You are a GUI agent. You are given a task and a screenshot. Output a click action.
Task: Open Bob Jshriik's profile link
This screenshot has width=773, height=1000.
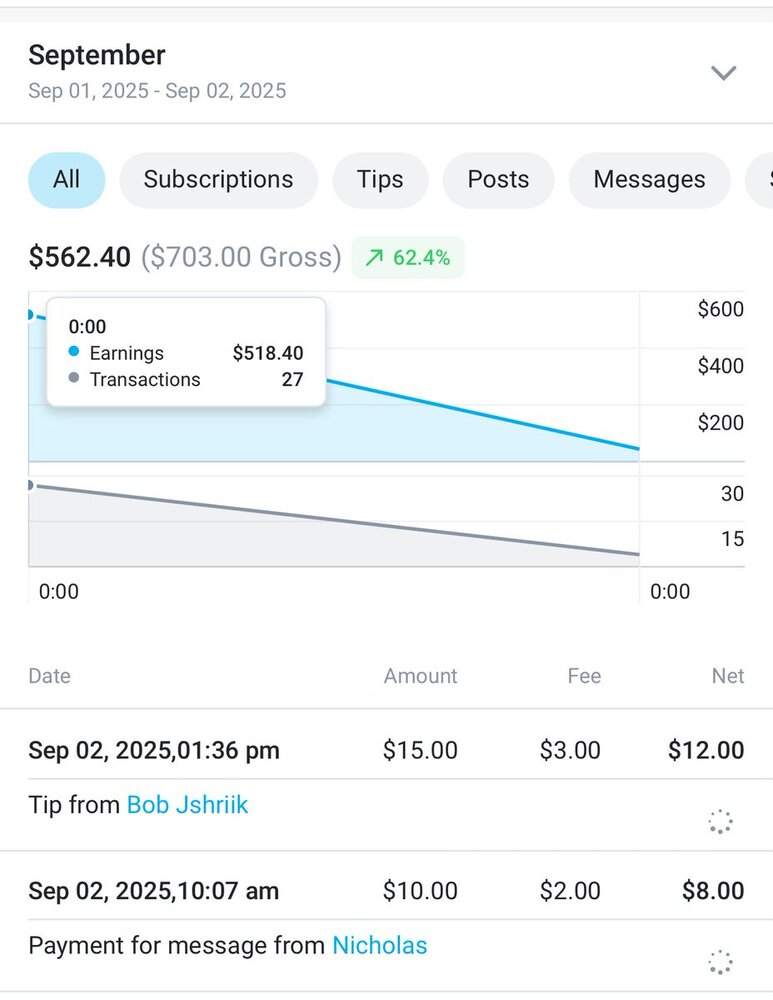point(187,805)
